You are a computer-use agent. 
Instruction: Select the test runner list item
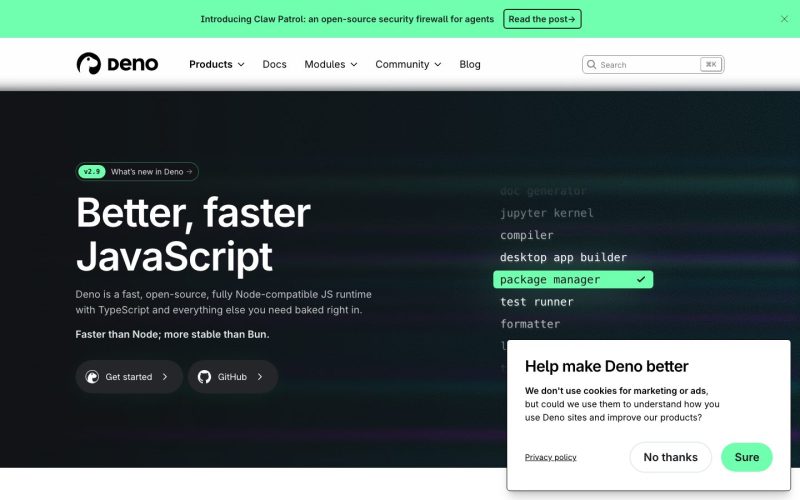[x=537, y=302]
